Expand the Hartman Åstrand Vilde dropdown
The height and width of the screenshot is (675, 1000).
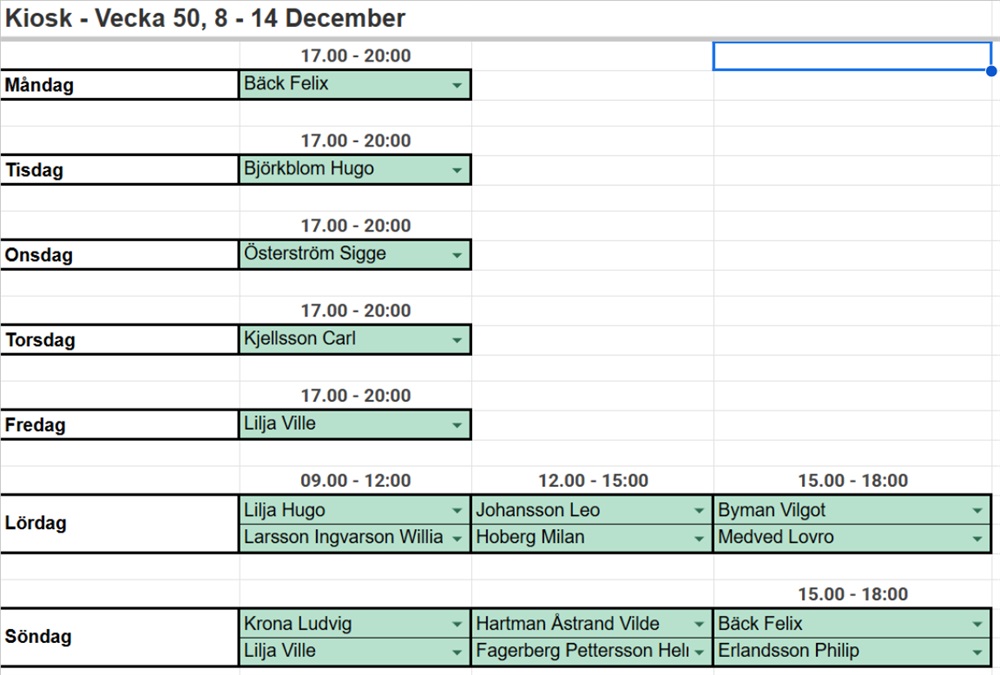pos(700,625)
